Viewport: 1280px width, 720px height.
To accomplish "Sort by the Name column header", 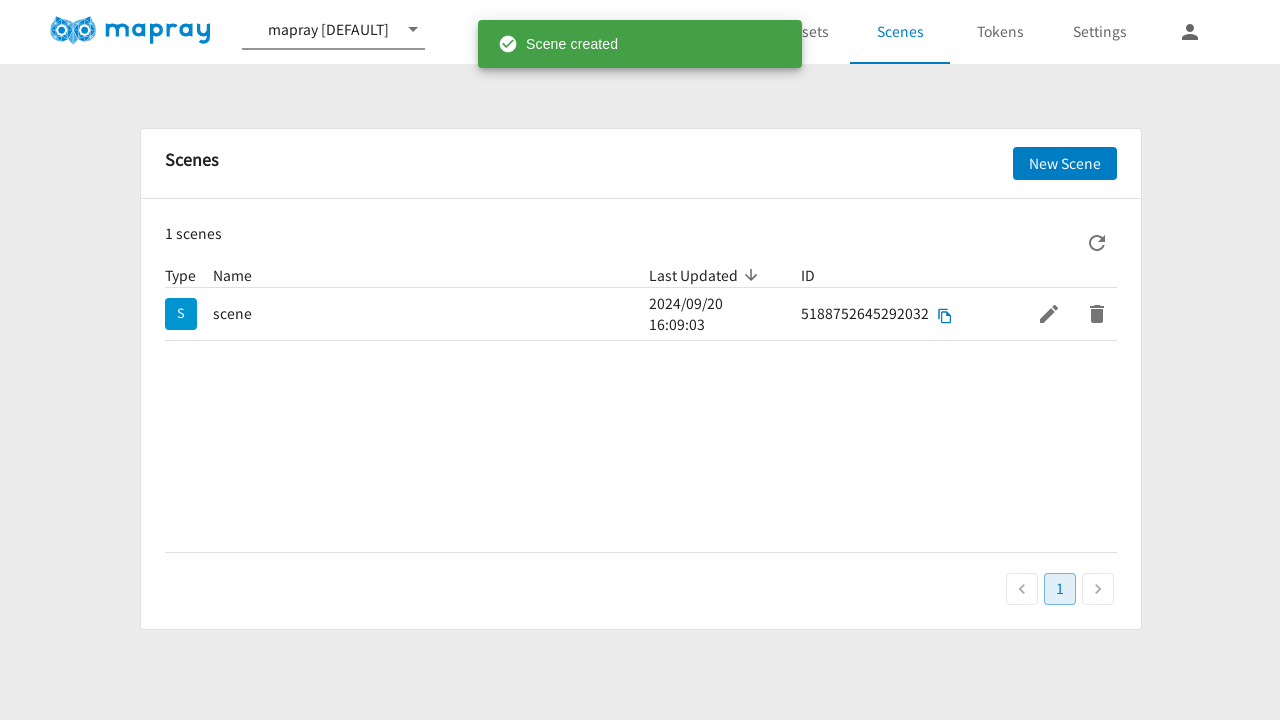I will 232,276.
